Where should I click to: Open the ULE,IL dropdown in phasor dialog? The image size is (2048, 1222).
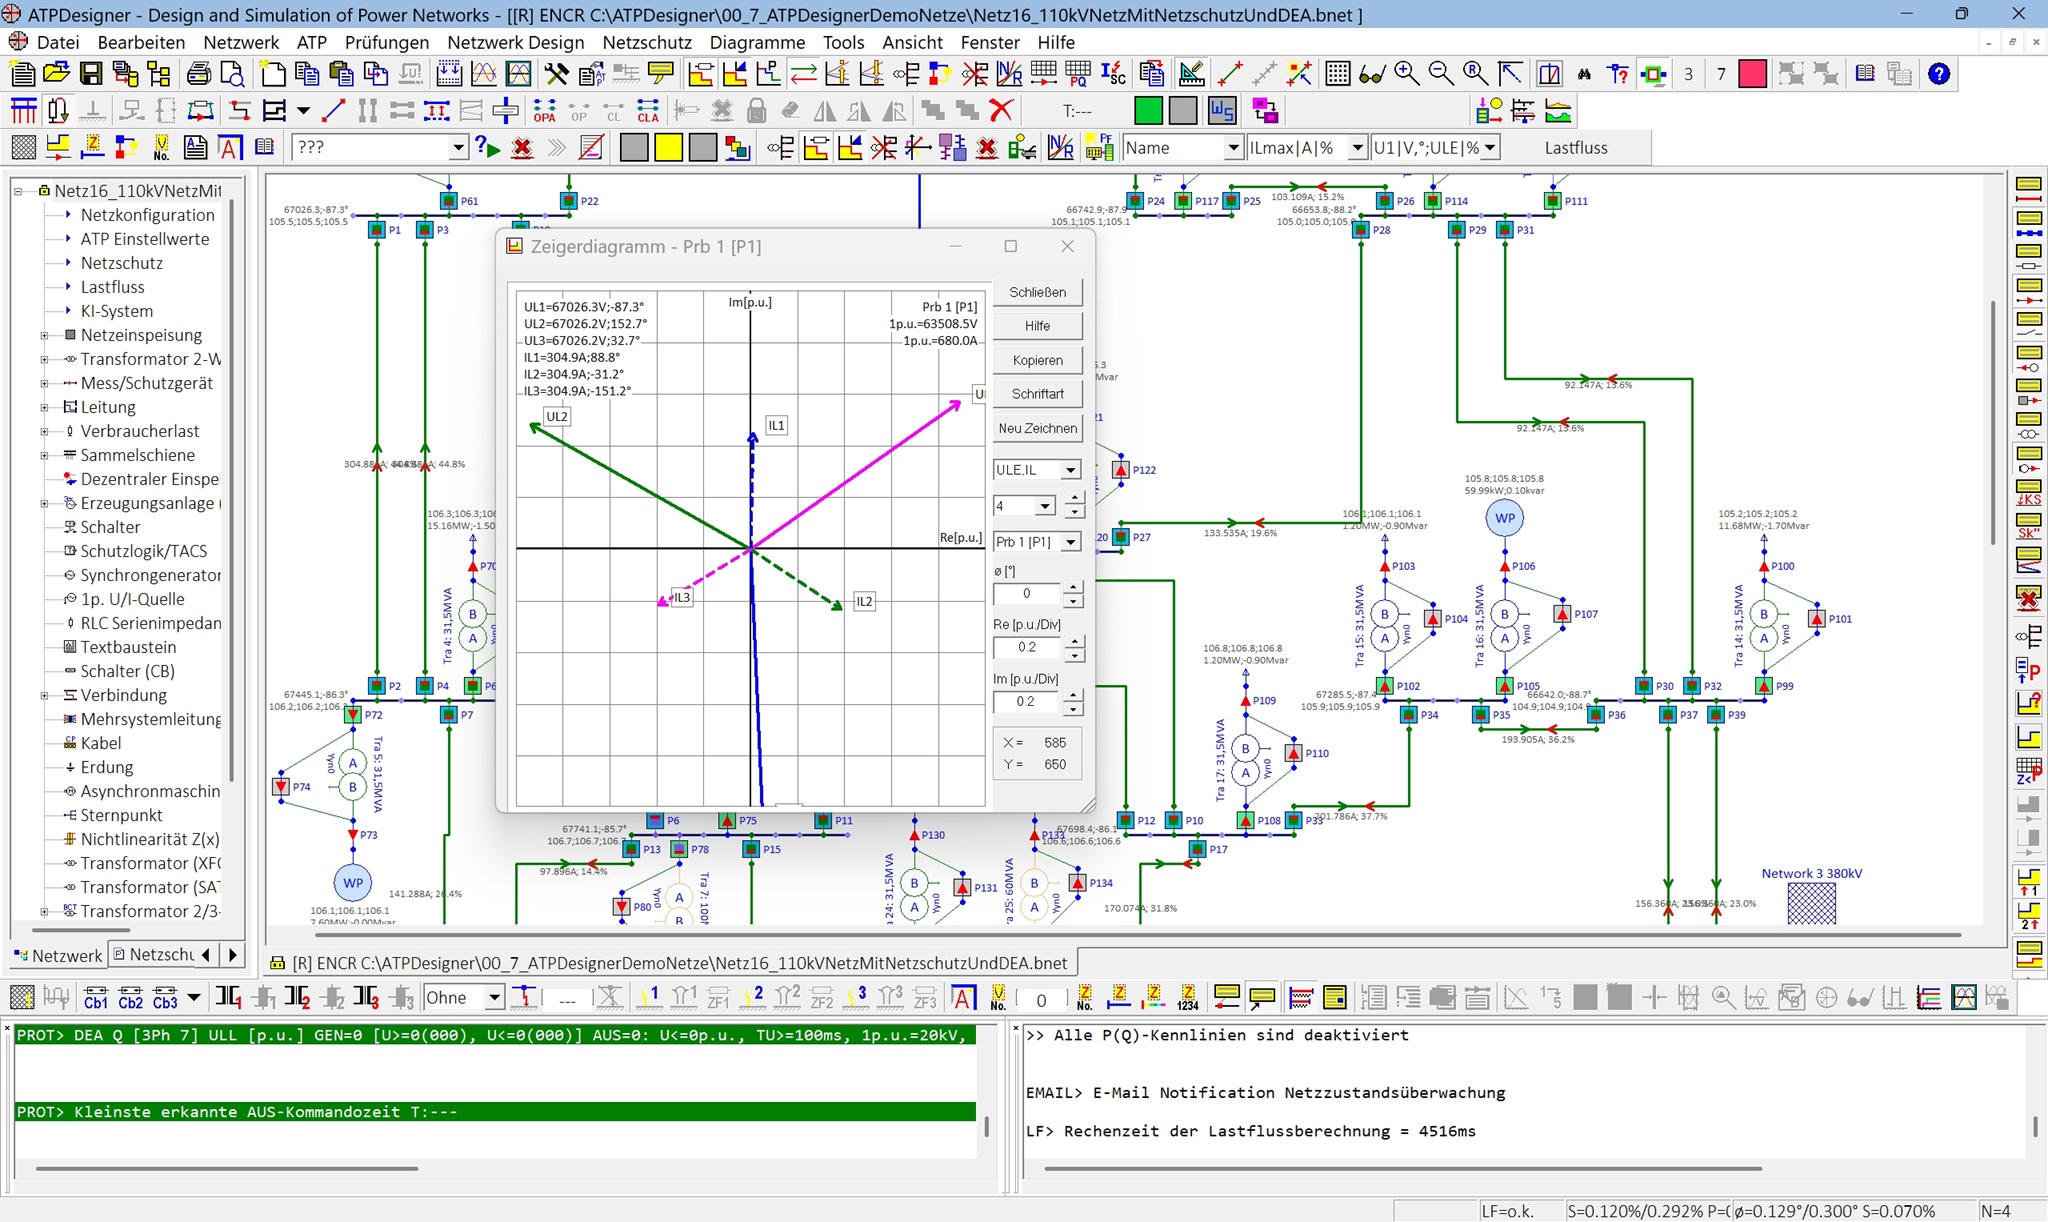[1070, 470]
